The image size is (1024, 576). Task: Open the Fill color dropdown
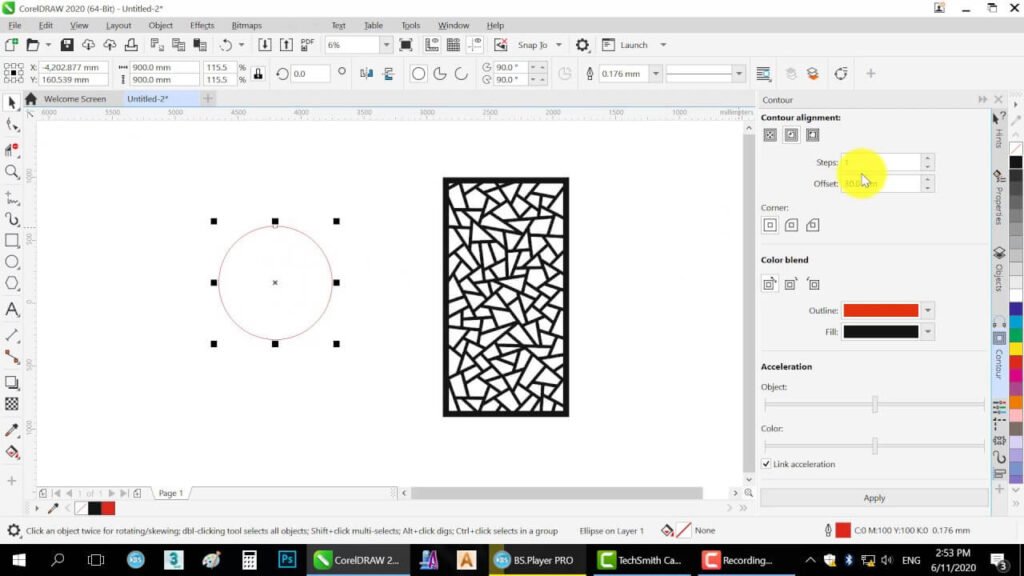pos(927,332)
